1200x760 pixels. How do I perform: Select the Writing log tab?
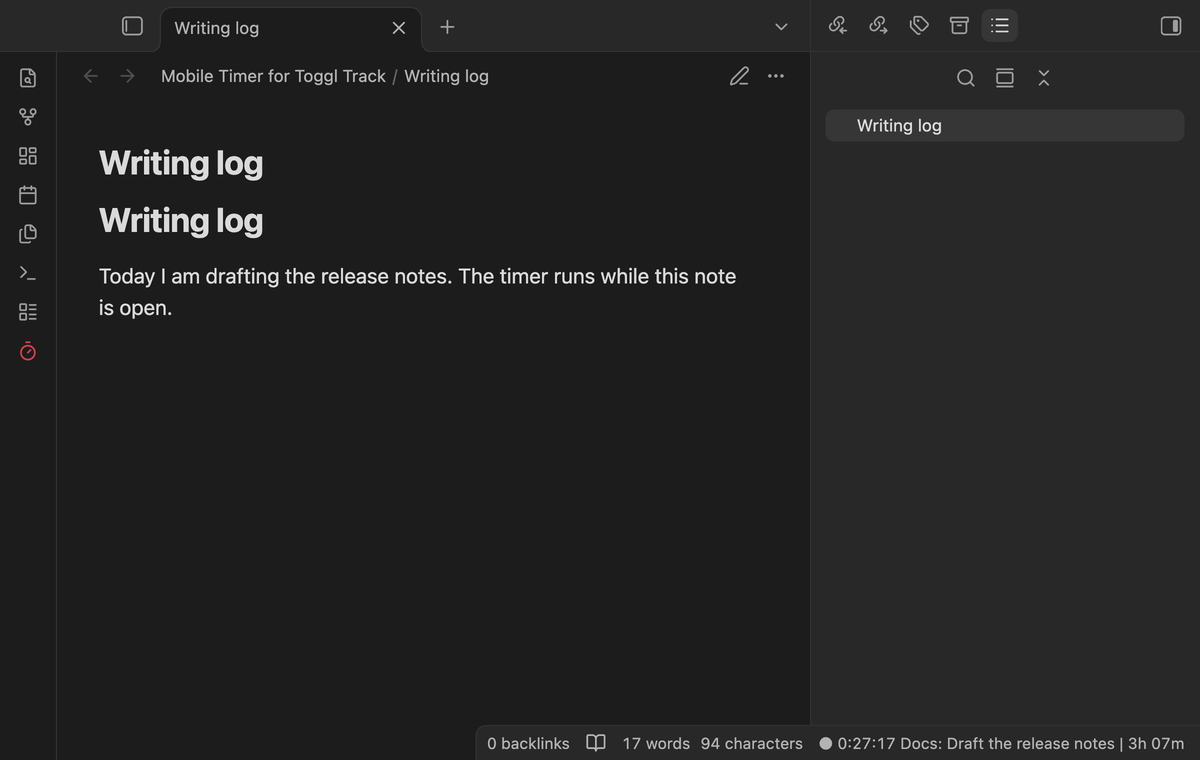pyautogui.click(x=290, y=27)
